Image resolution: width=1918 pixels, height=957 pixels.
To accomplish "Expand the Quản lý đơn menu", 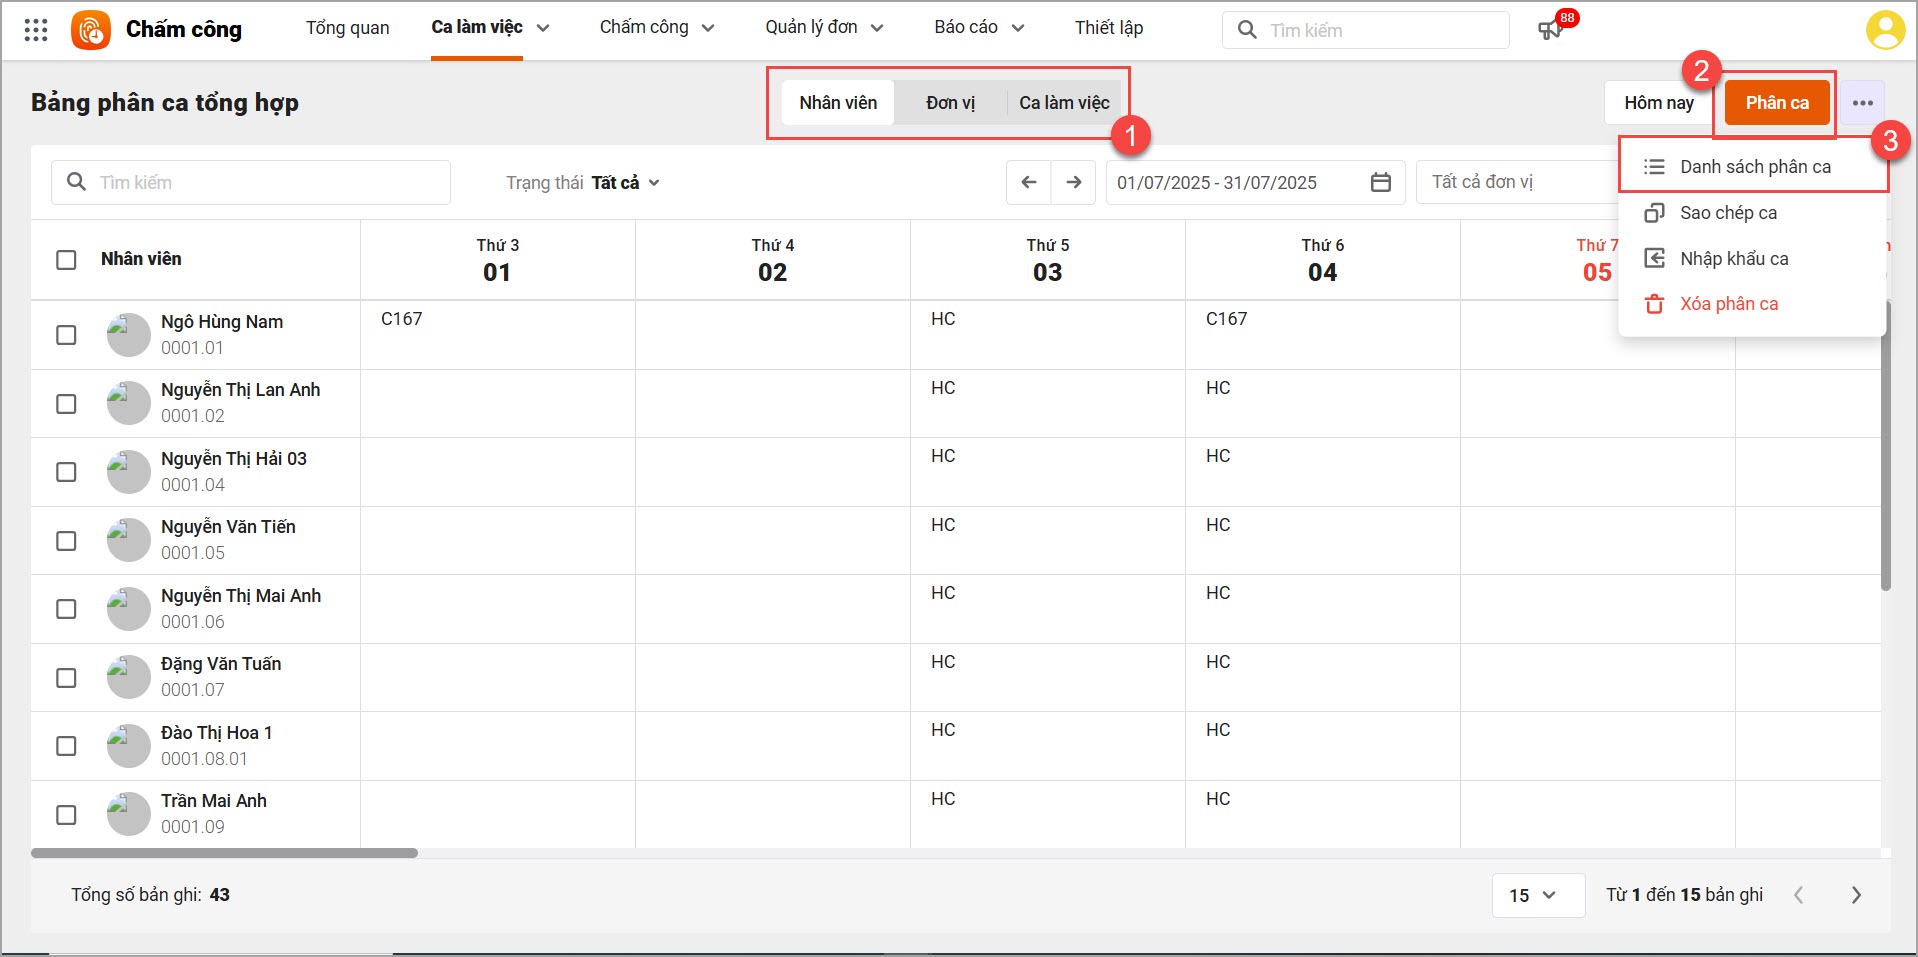I will tap(824, 28).
